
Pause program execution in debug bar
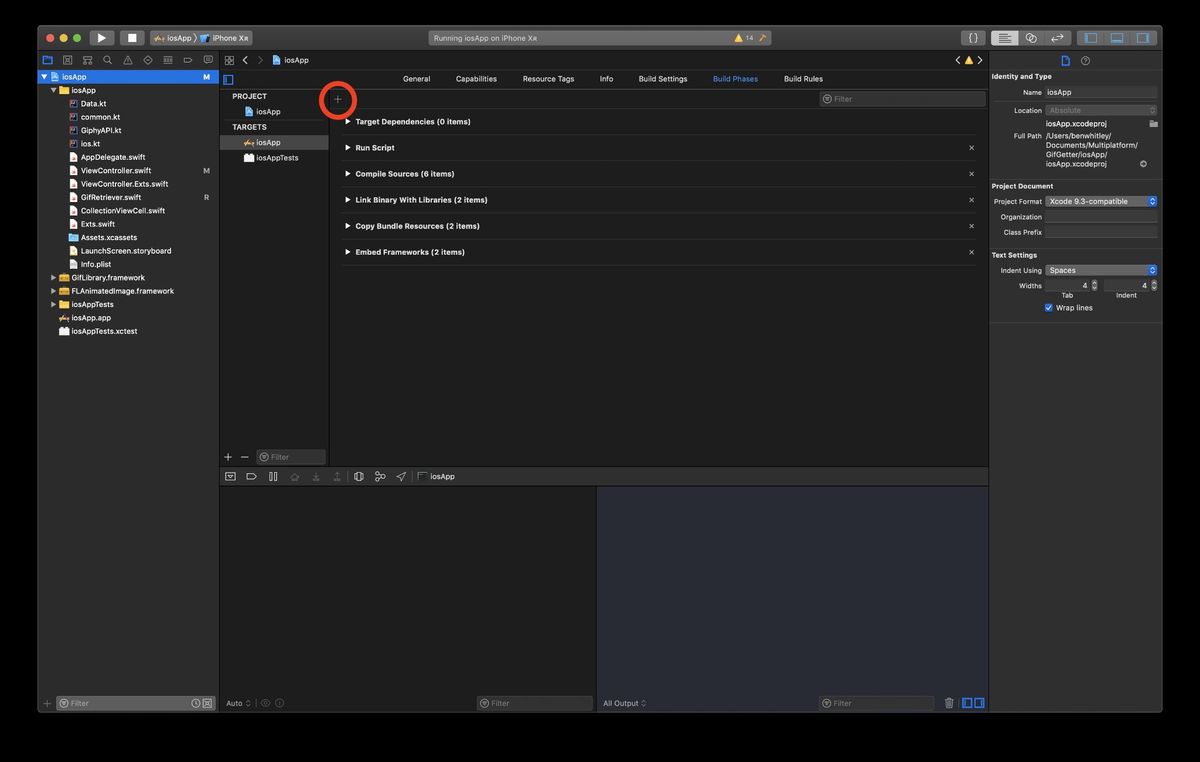273,477
